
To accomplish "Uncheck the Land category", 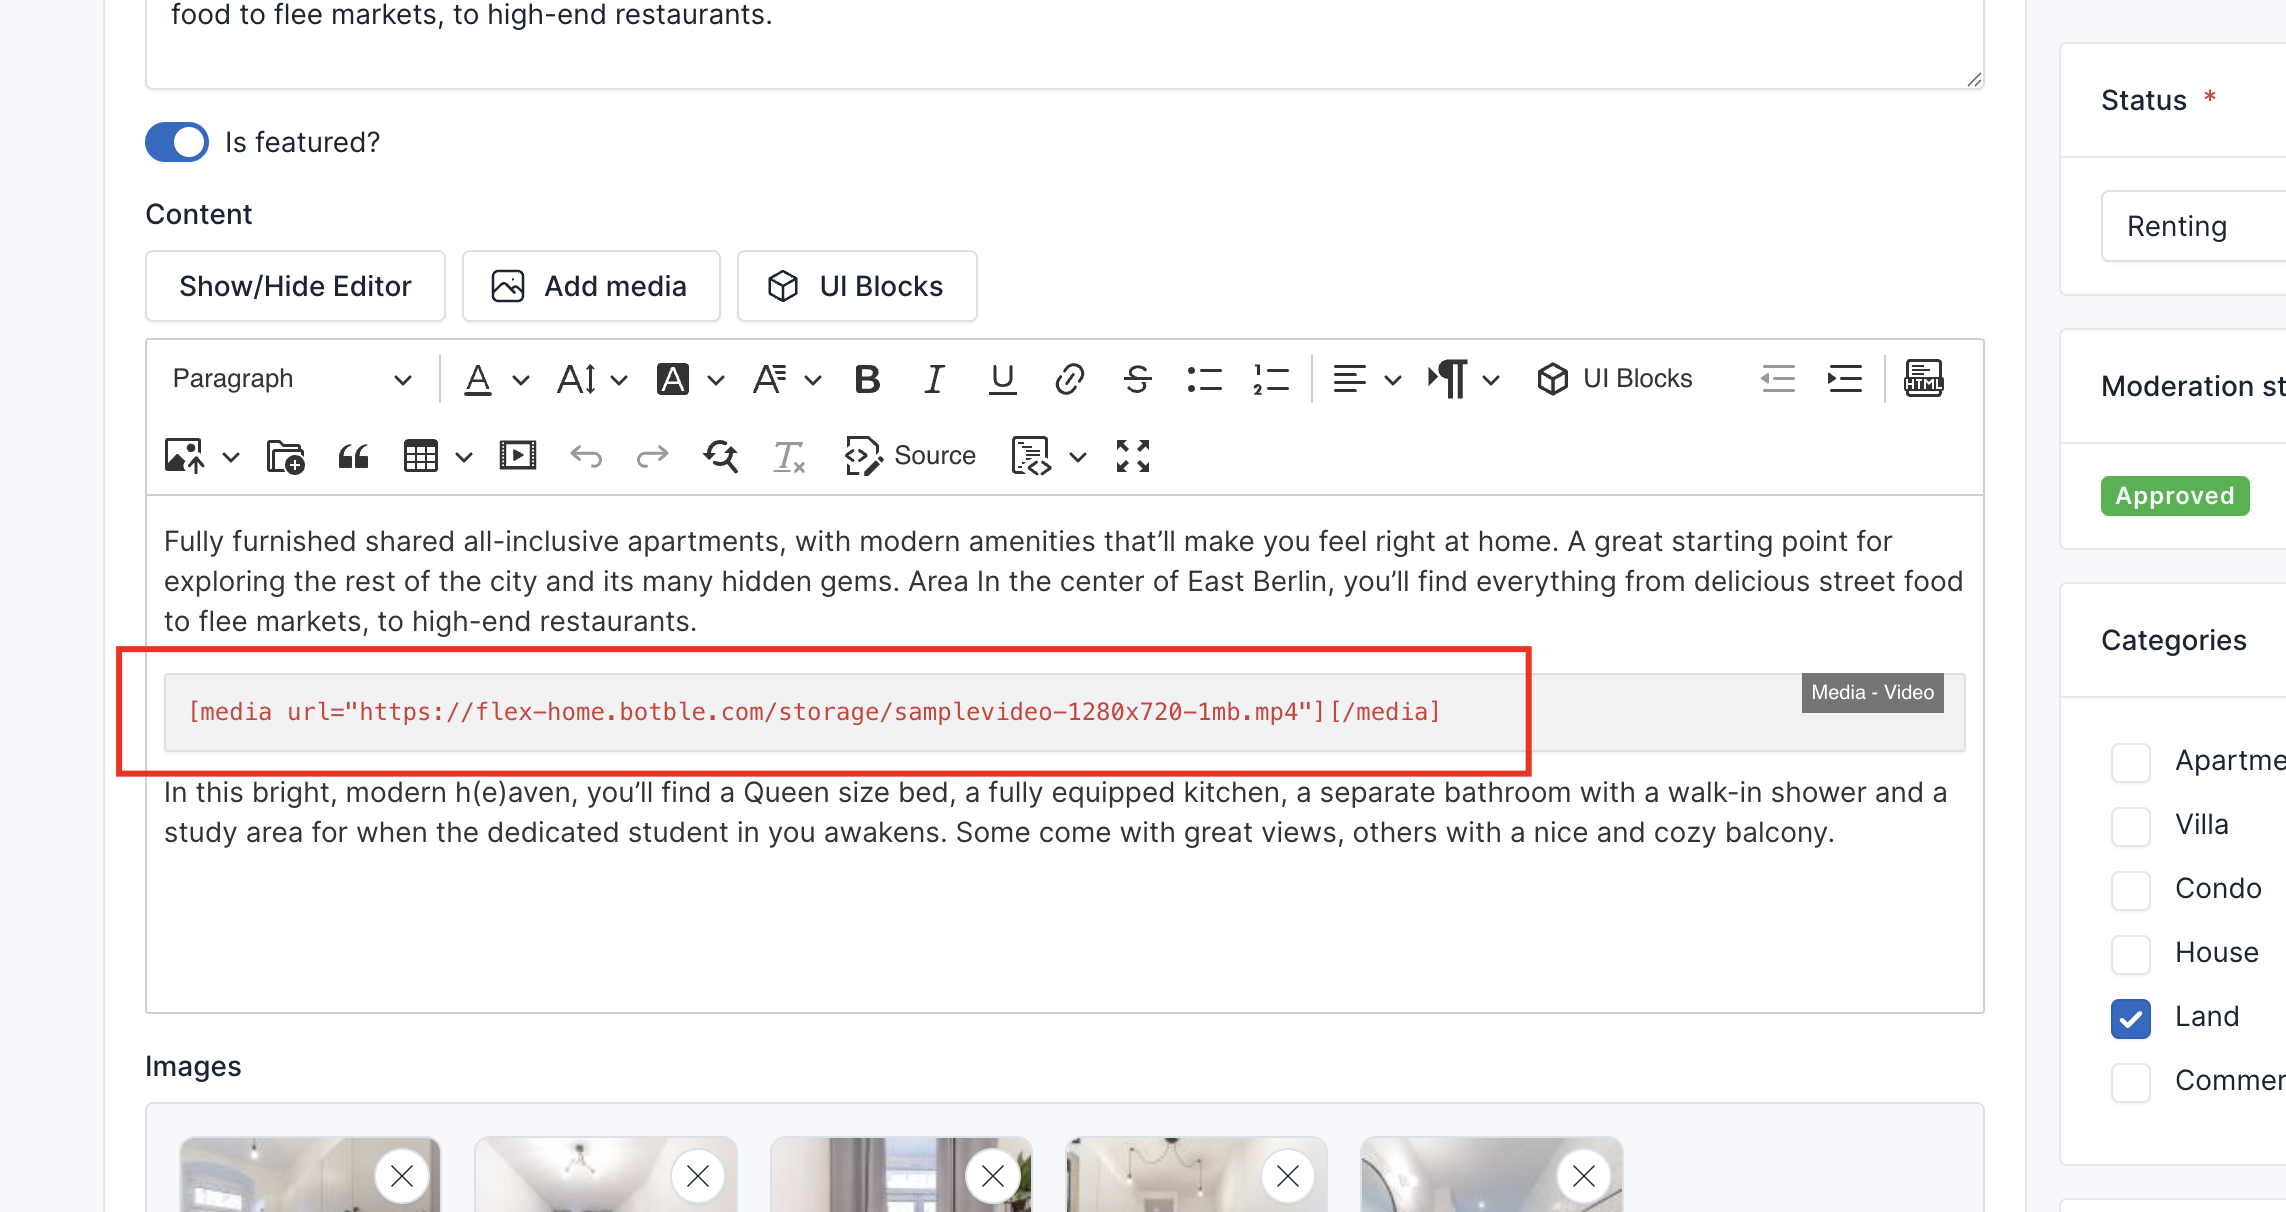I will coord(2131,1018).
